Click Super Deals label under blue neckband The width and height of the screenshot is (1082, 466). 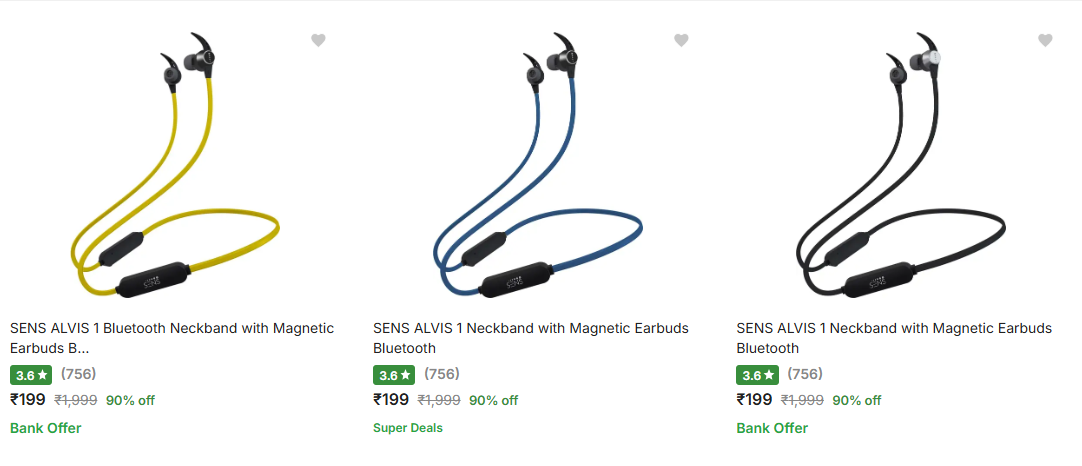coord(407,428)
